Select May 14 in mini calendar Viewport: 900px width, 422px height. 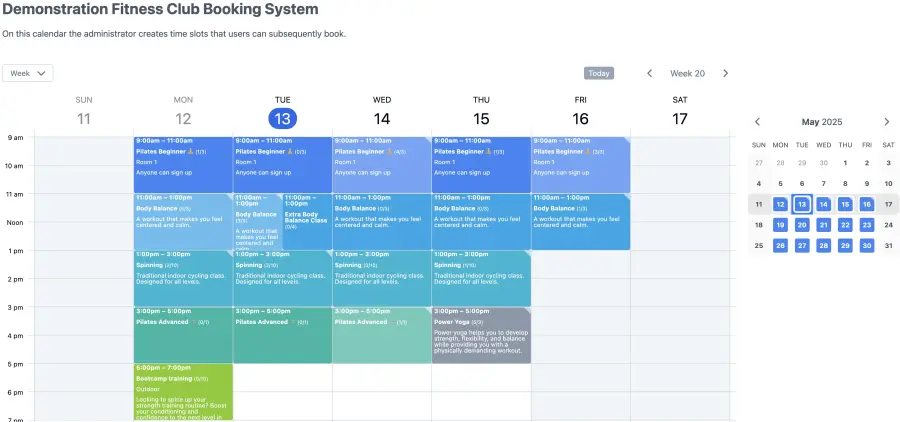tap(824, 204)
